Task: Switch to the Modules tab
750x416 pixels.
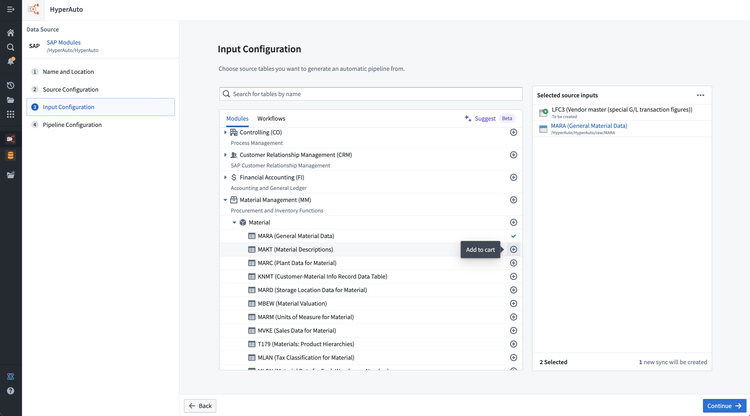Action: click(237, 119)
